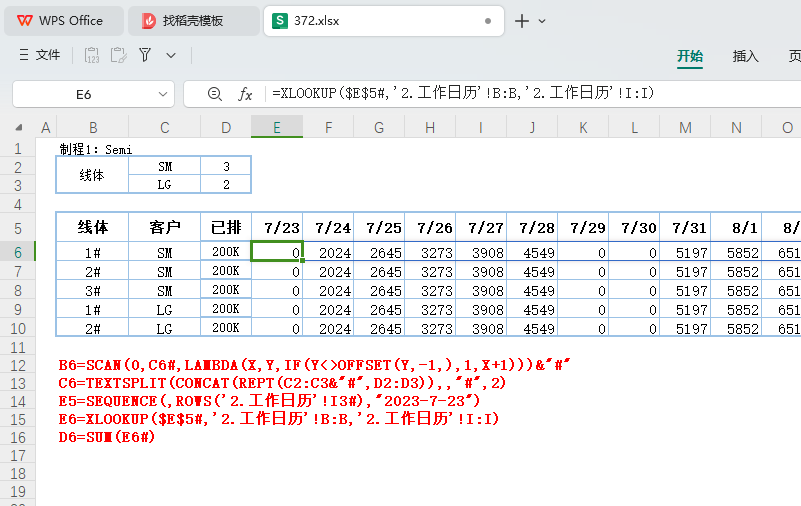The width and height of the screenshot is (801, 506).
Task: Click cell D6 showing 200K
Action: click(x=226, y=252)
